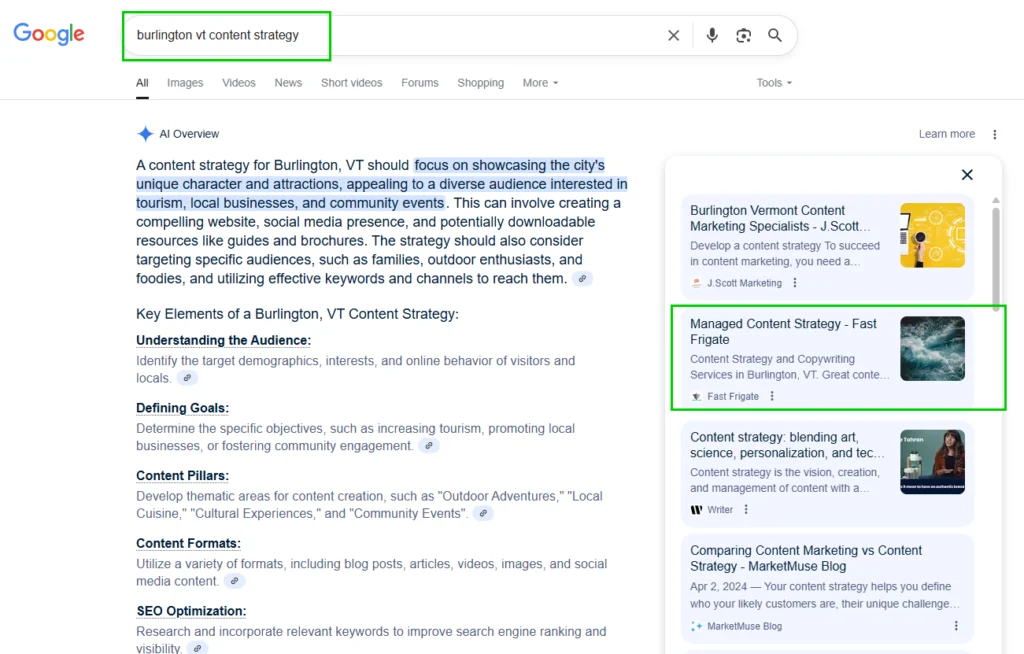Image resolution: width=1024 pixels, height=654 pixels.
Task: Start voice search with microphone icon
Action: [x=712, y=35]
